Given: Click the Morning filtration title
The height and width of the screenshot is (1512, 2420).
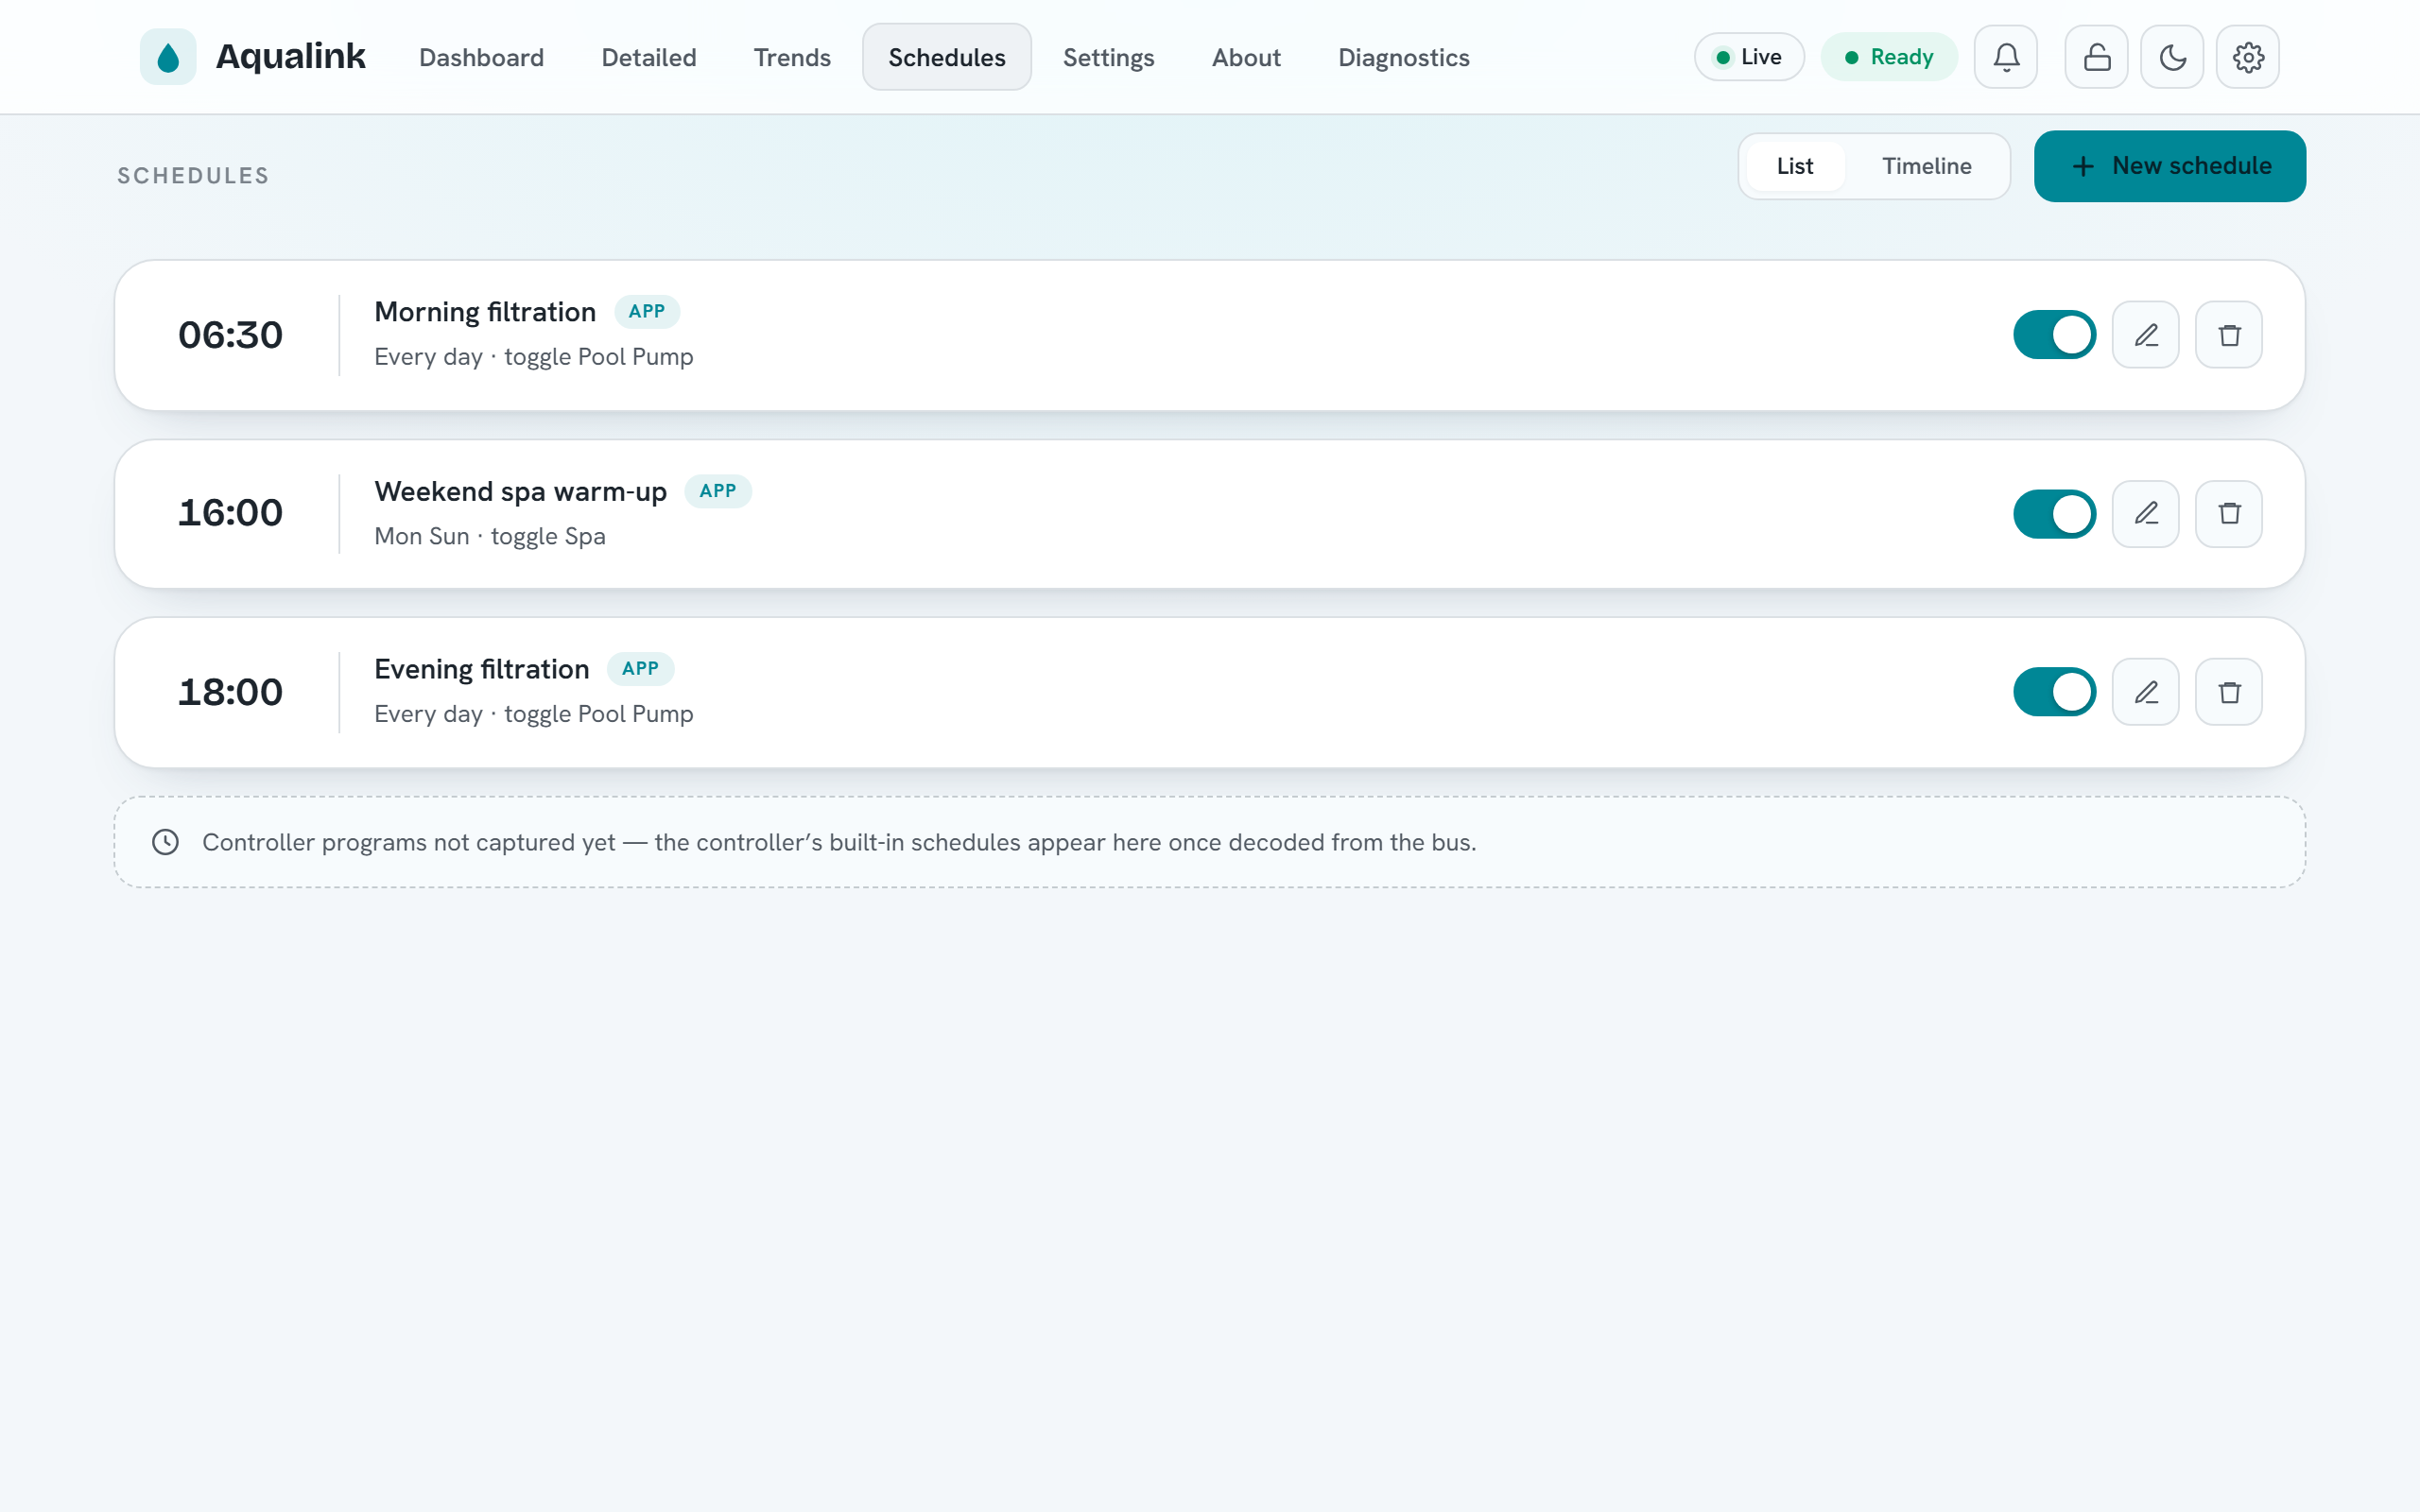Looking at the screenshot, I should (x=485, y=312).
